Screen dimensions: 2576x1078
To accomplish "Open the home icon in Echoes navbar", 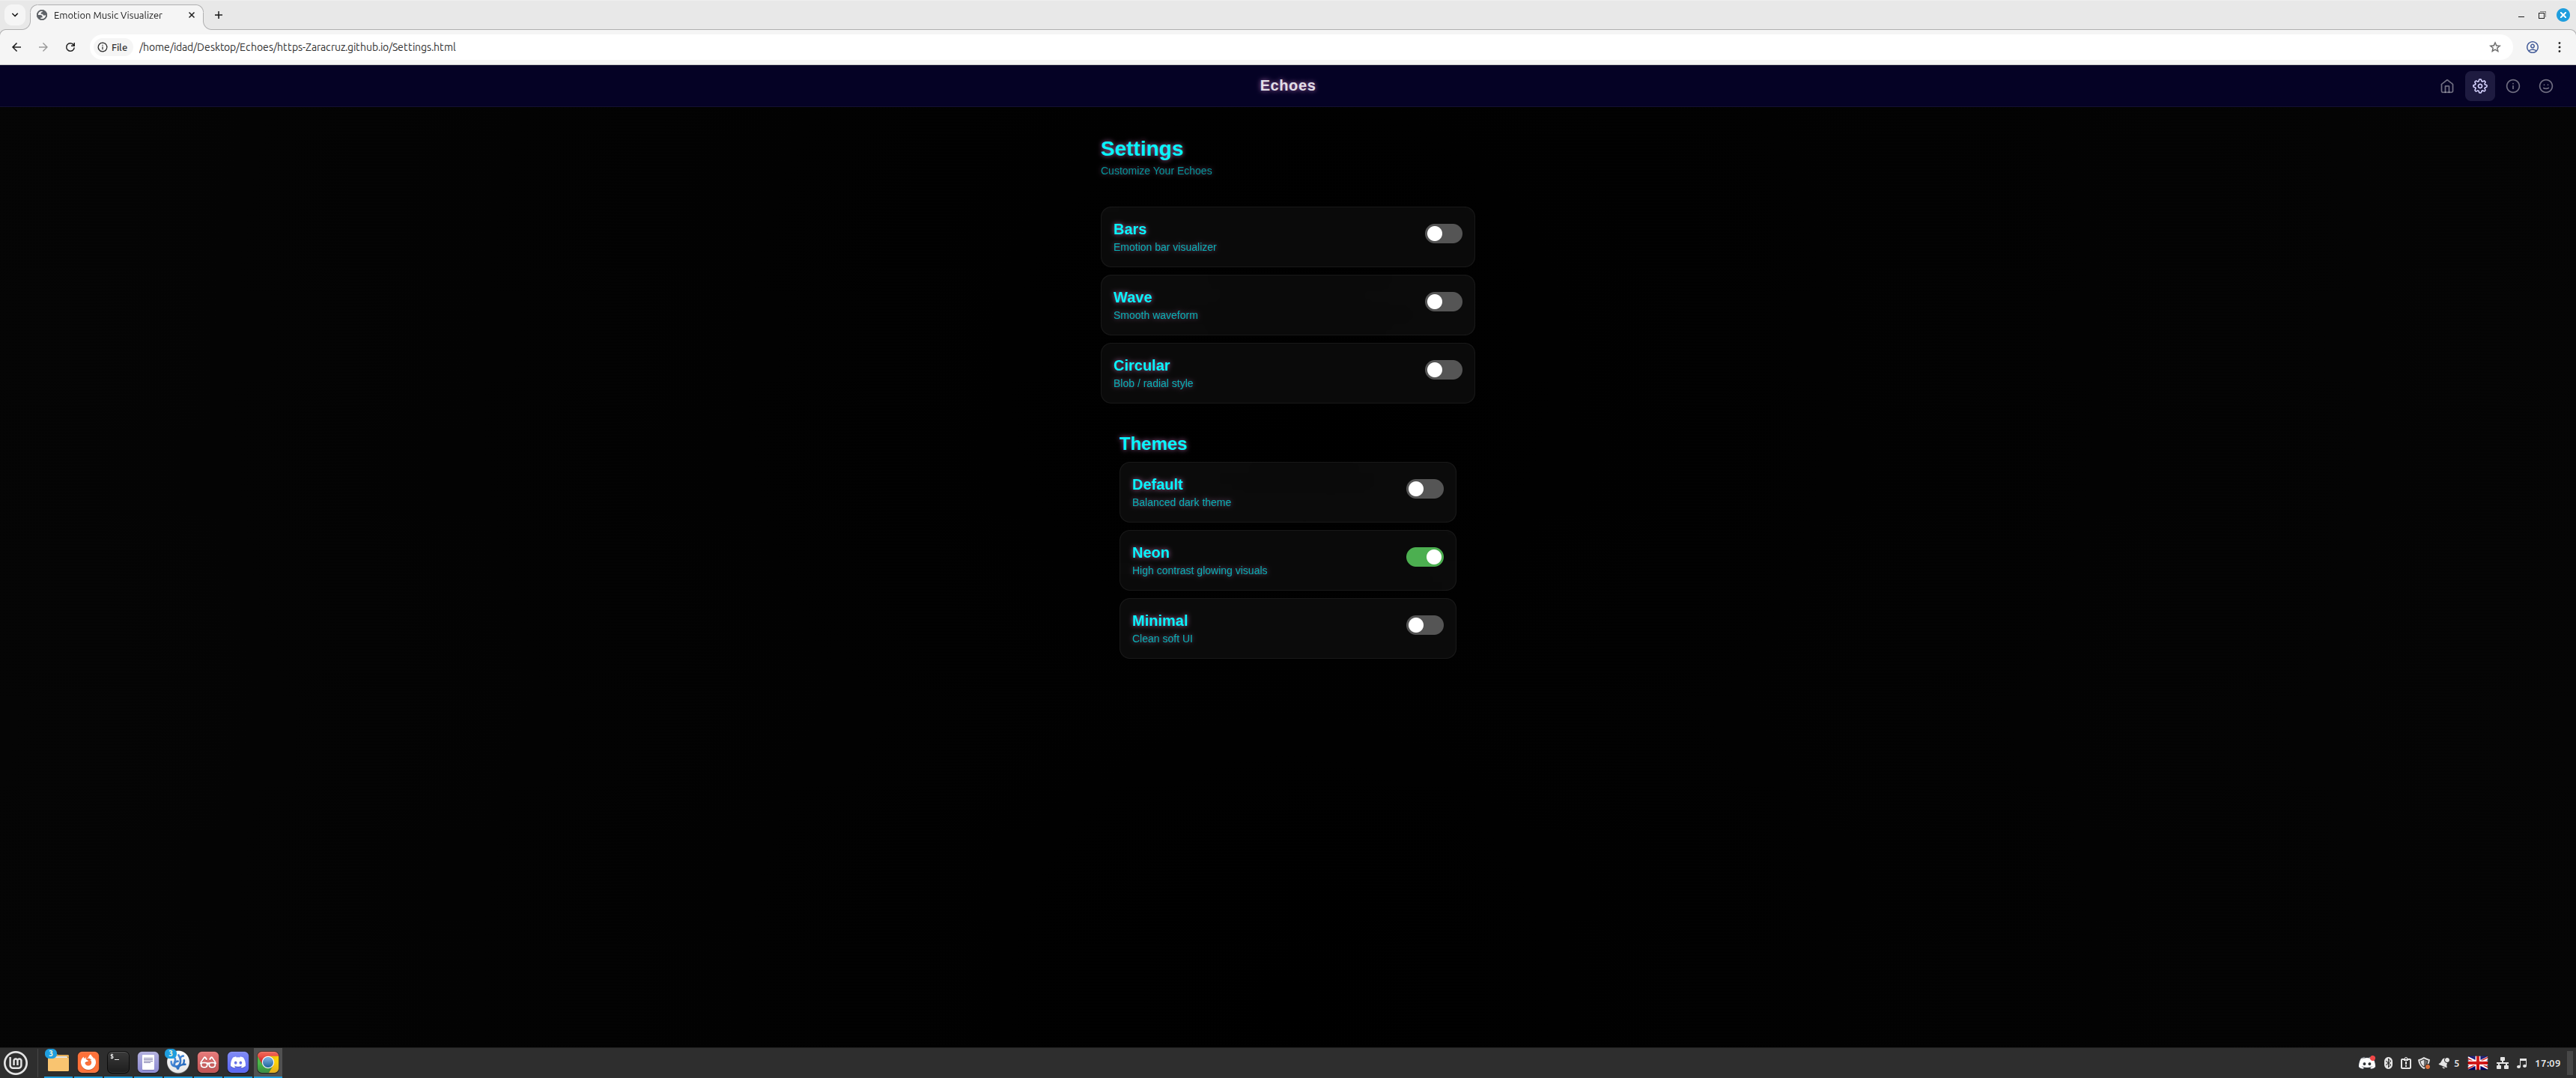I will (x=2447, y=86).
